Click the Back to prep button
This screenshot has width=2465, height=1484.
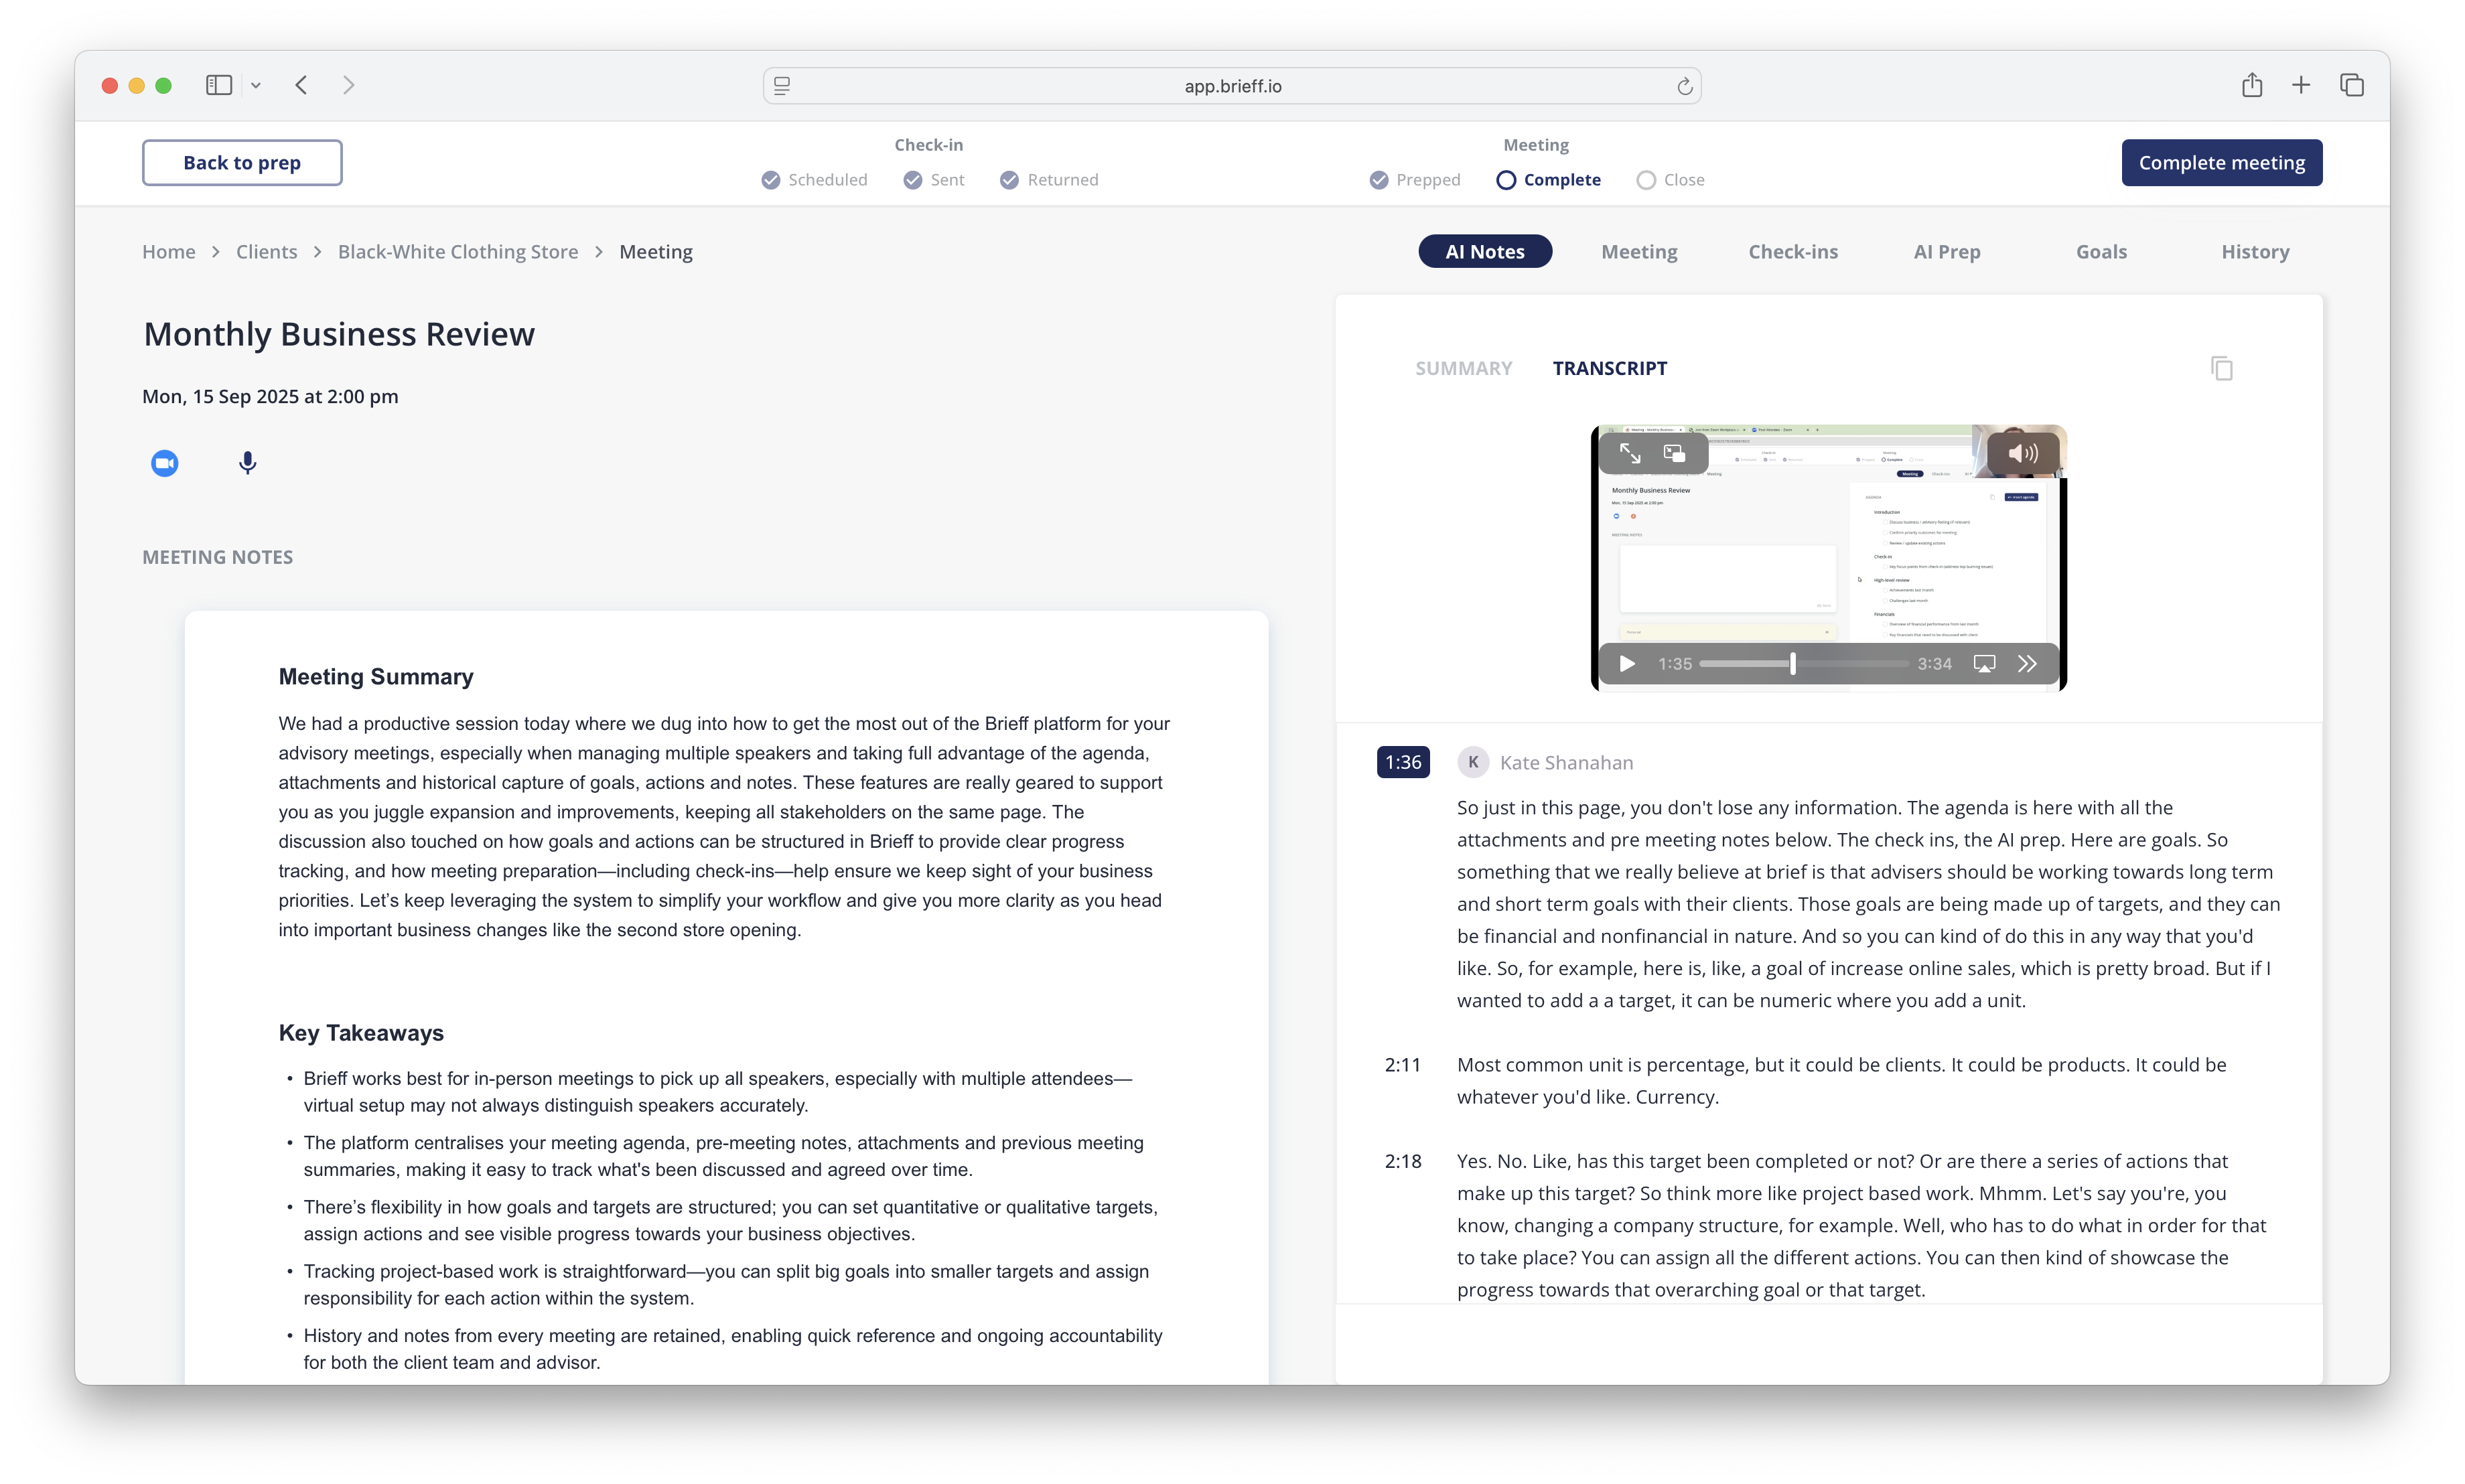click(242, 162)
